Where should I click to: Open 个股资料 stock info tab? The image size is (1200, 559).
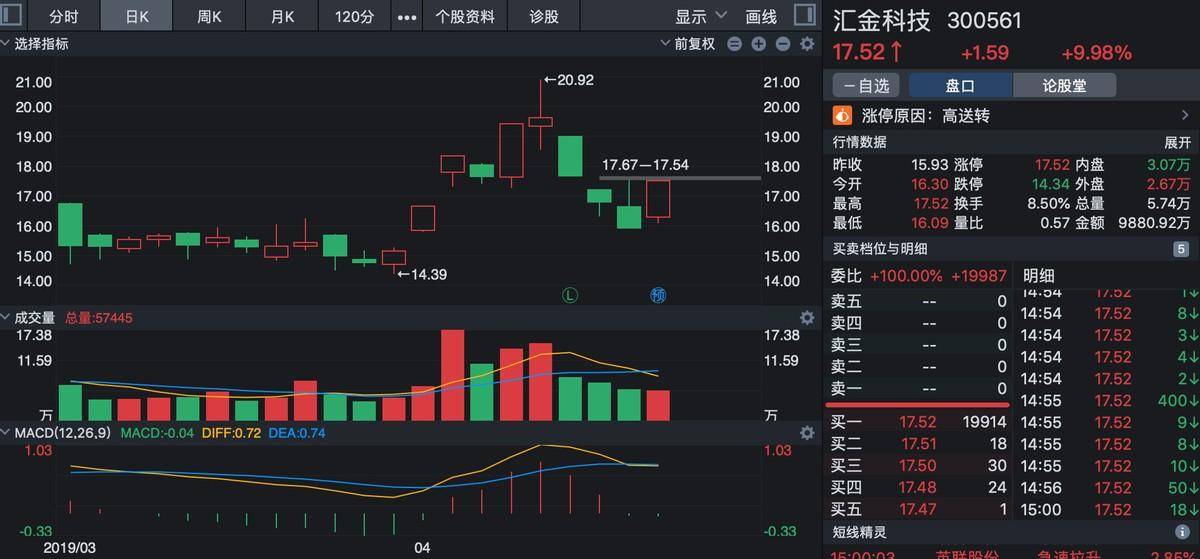pyautogui.click(x=466, y=17)
